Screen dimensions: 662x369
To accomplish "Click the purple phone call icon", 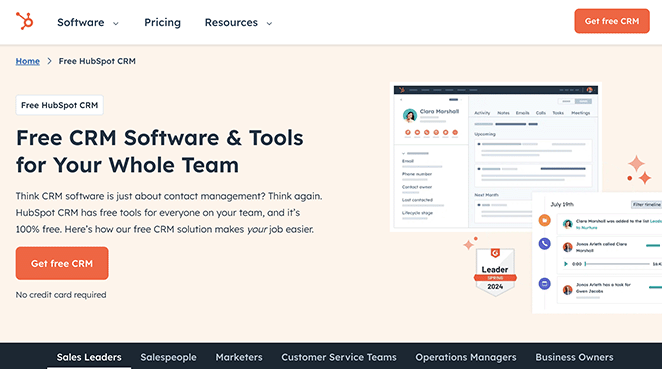I will click(x=545, y=244).
